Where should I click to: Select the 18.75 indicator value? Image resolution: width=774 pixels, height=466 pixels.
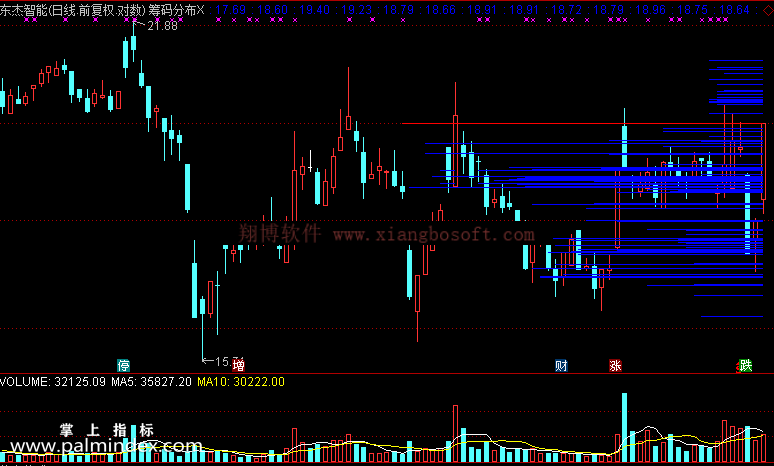(x=693, y=10)
